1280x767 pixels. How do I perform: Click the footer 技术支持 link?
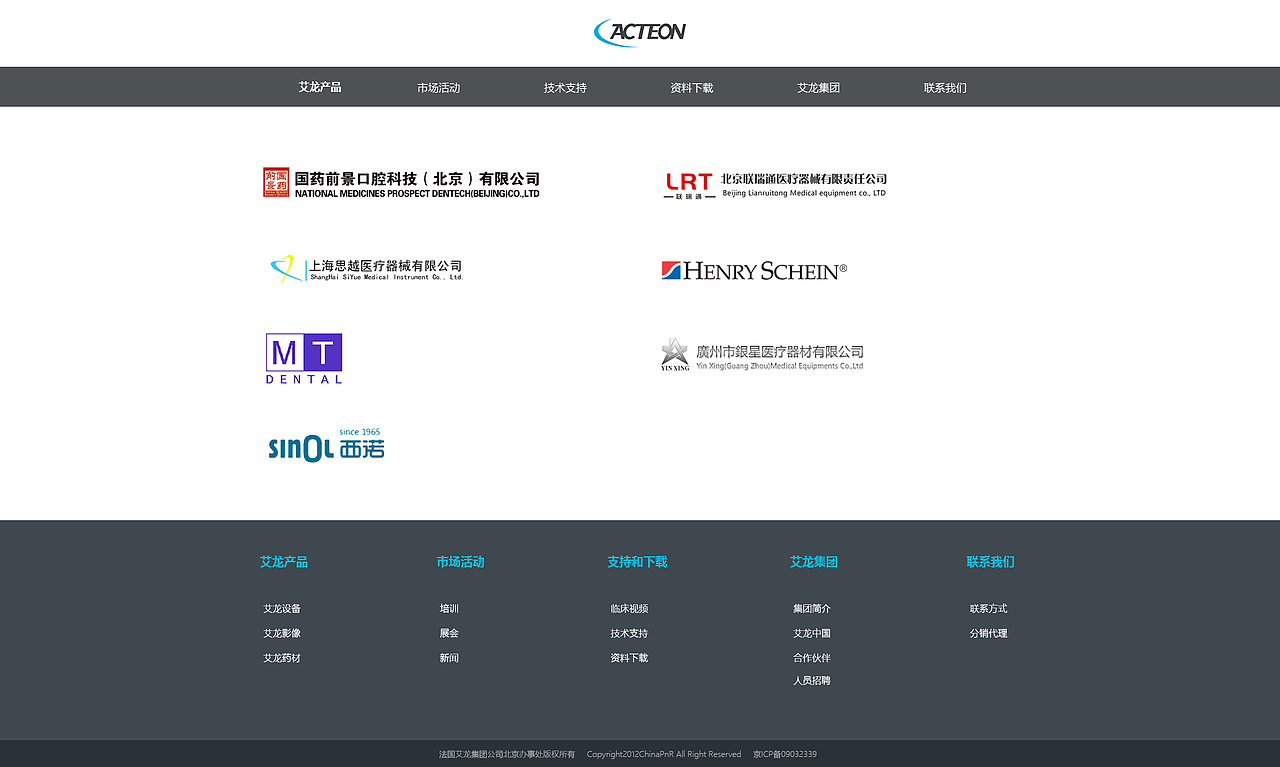[629, 634]
